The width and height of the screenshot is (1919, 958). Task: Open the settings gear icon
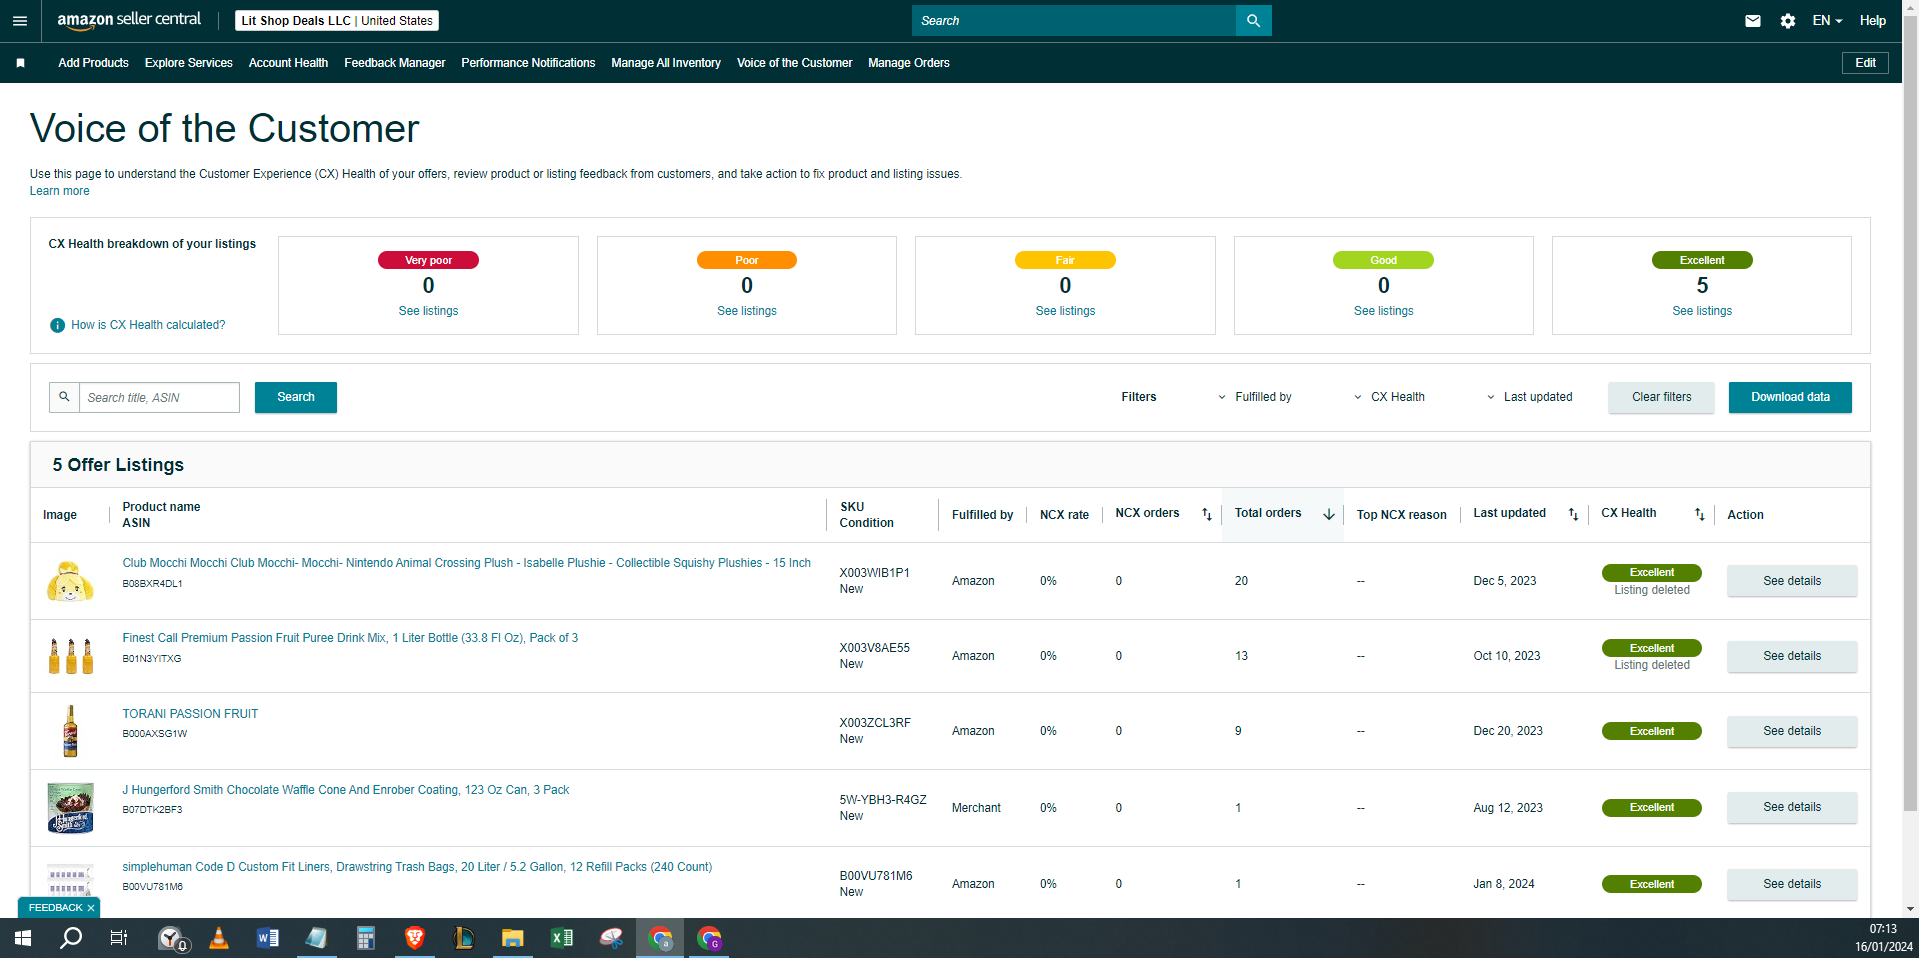(1788, 20)
